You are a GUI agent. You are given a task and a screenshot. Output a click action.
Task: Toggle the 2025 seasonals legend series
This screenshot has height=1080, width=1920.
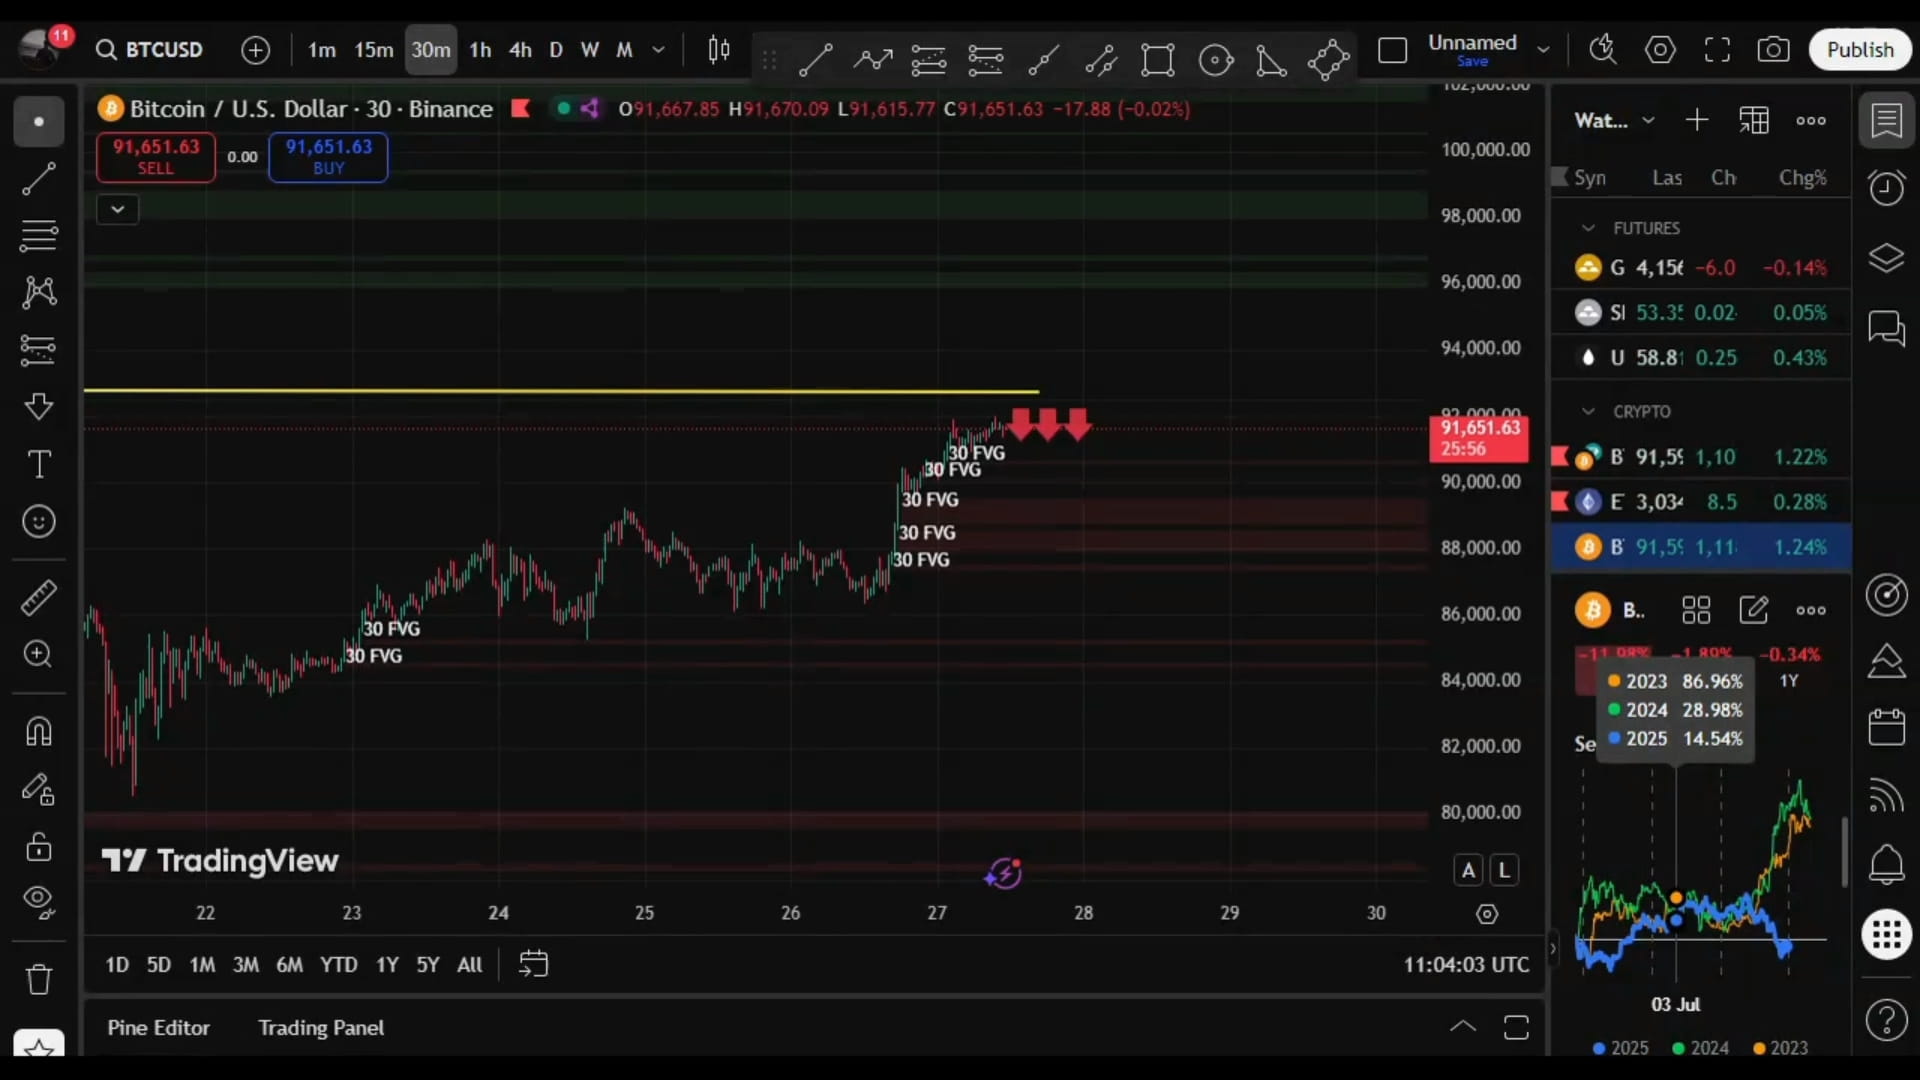point(1621,1048)
